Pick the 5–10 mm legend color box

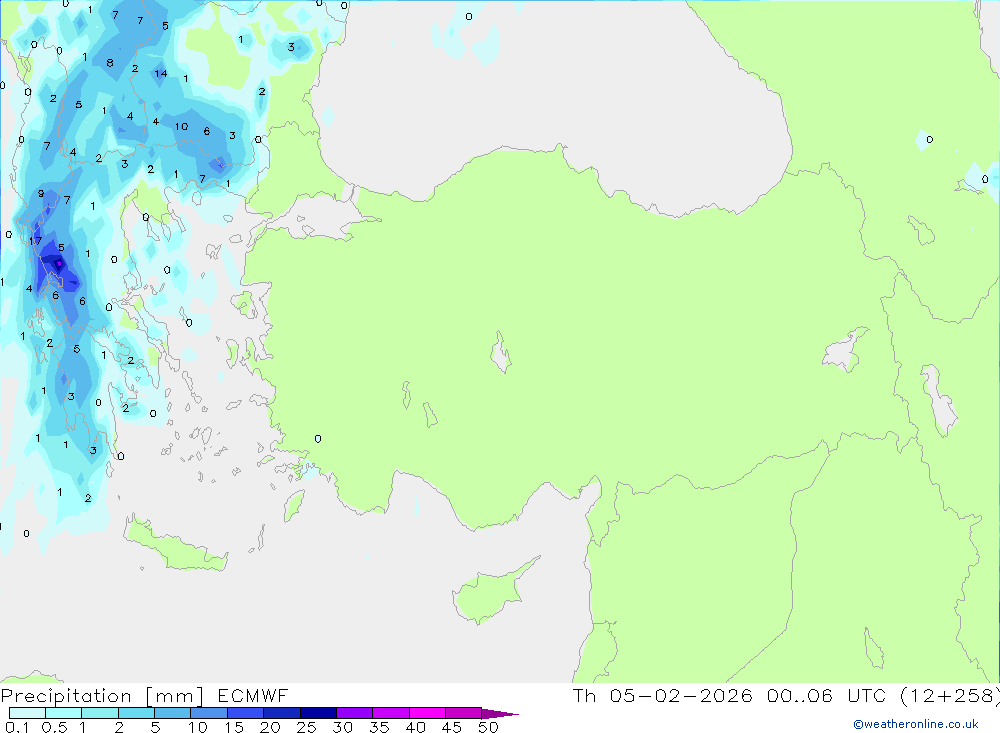[172, 713]
